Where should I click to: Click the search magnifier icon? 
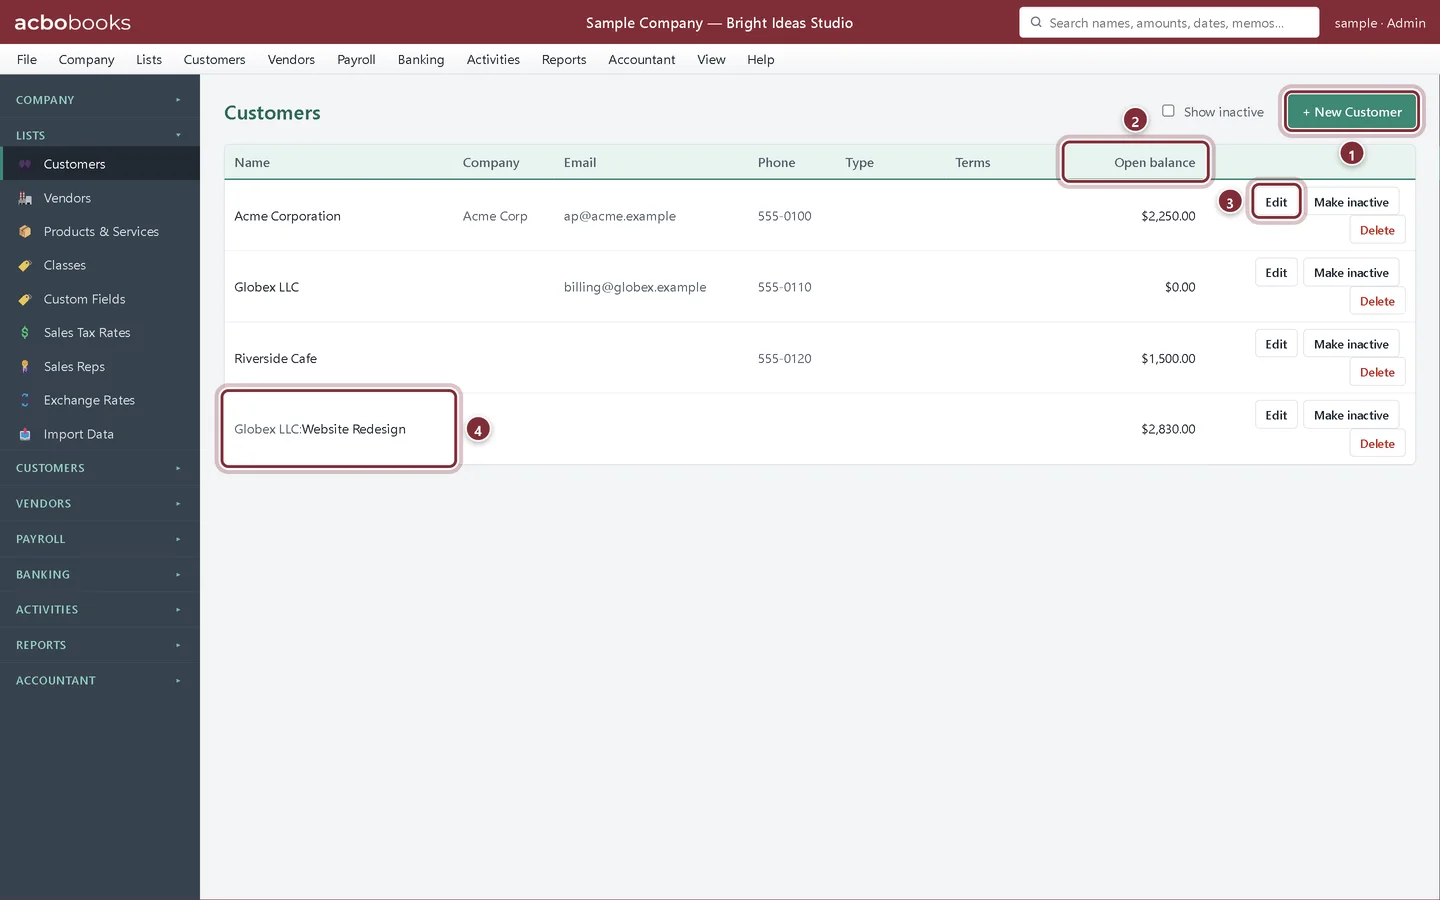tap(1036, 22)
